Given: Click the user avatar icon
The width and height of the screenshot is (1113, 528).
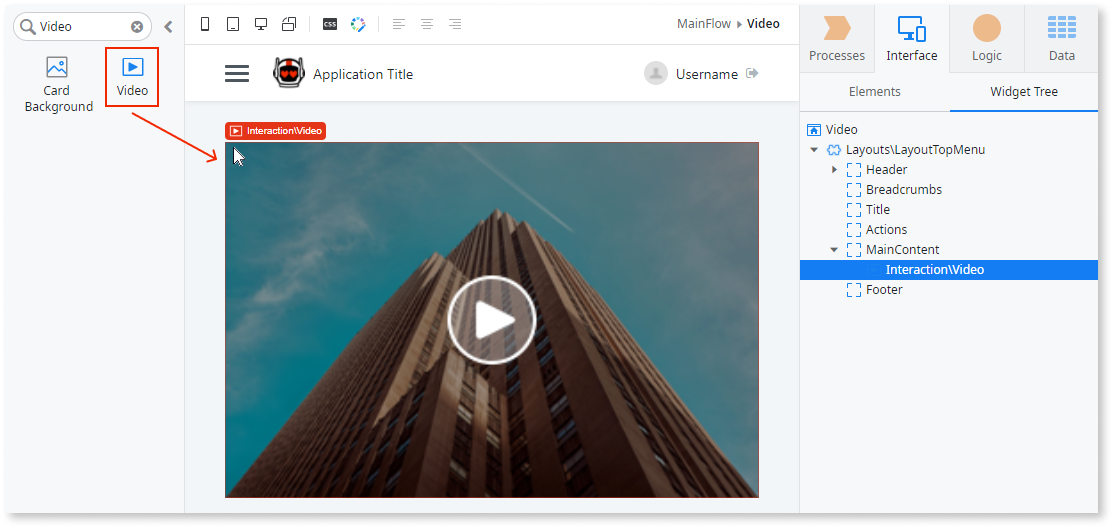Looking at the screenshot, I should 656,73.
